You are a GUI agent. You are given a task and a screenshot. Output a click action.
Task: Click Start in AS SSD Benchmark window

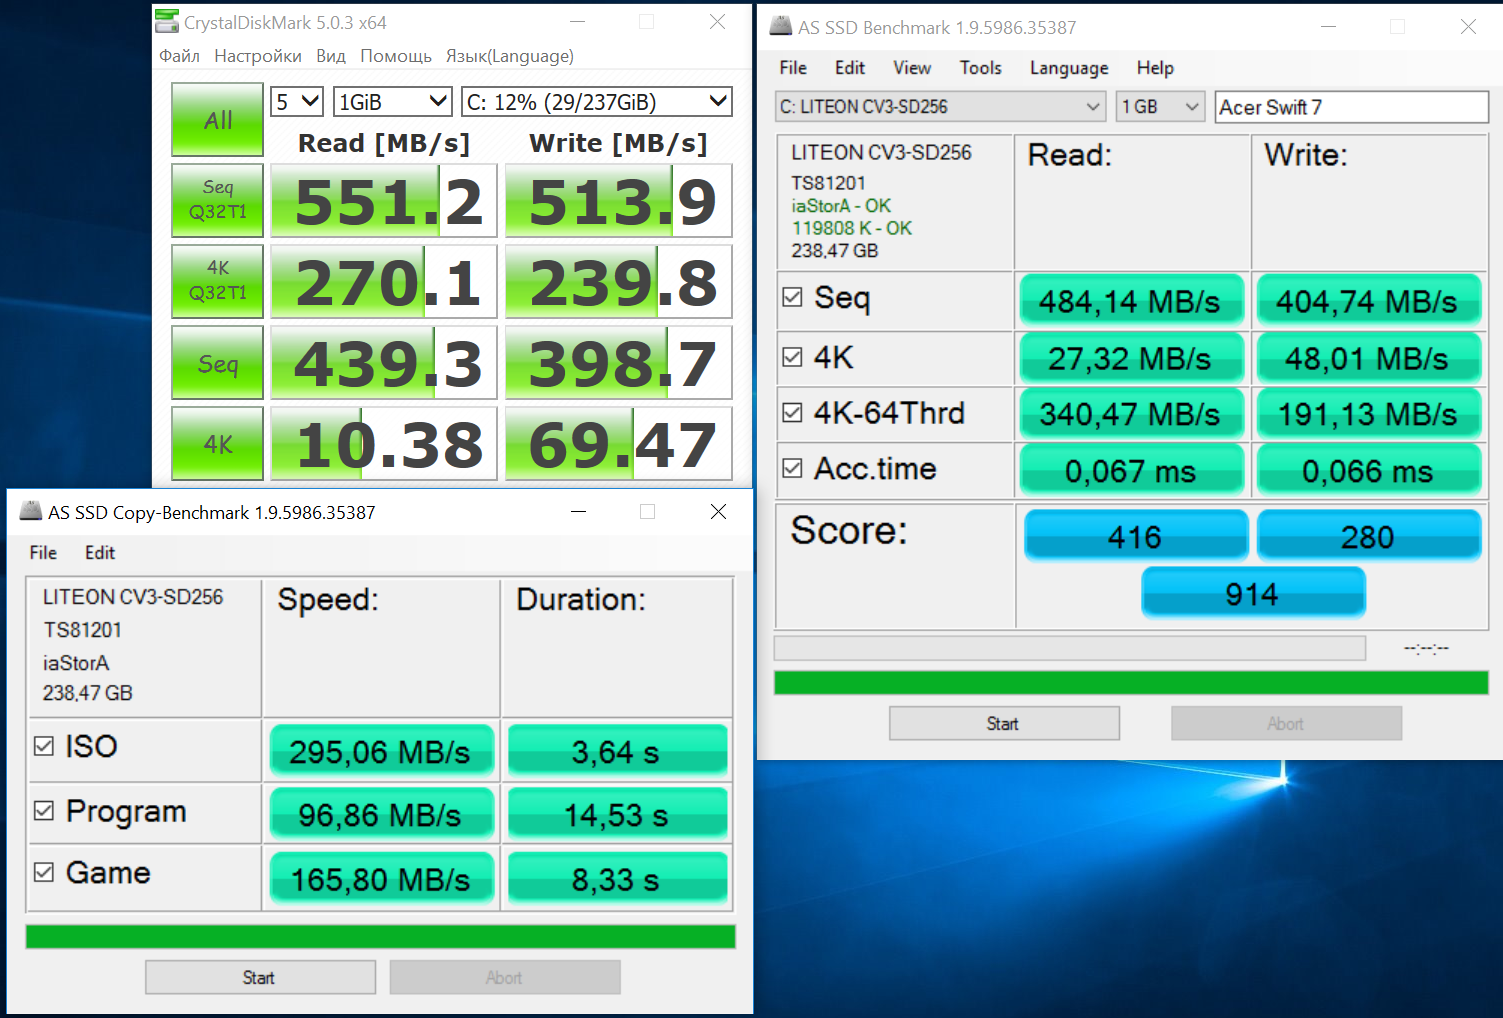[1004, 723]
